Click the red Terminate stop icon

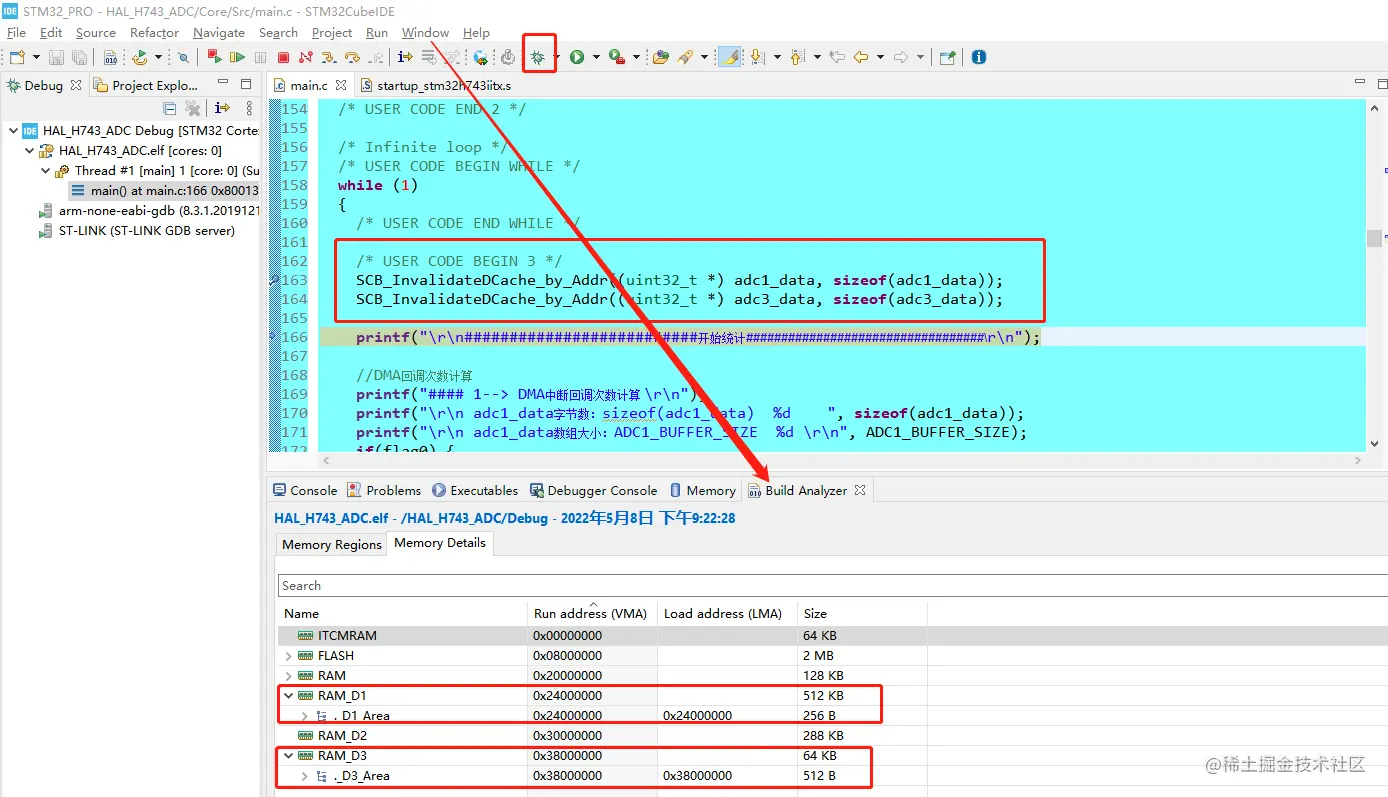[283, 57]
